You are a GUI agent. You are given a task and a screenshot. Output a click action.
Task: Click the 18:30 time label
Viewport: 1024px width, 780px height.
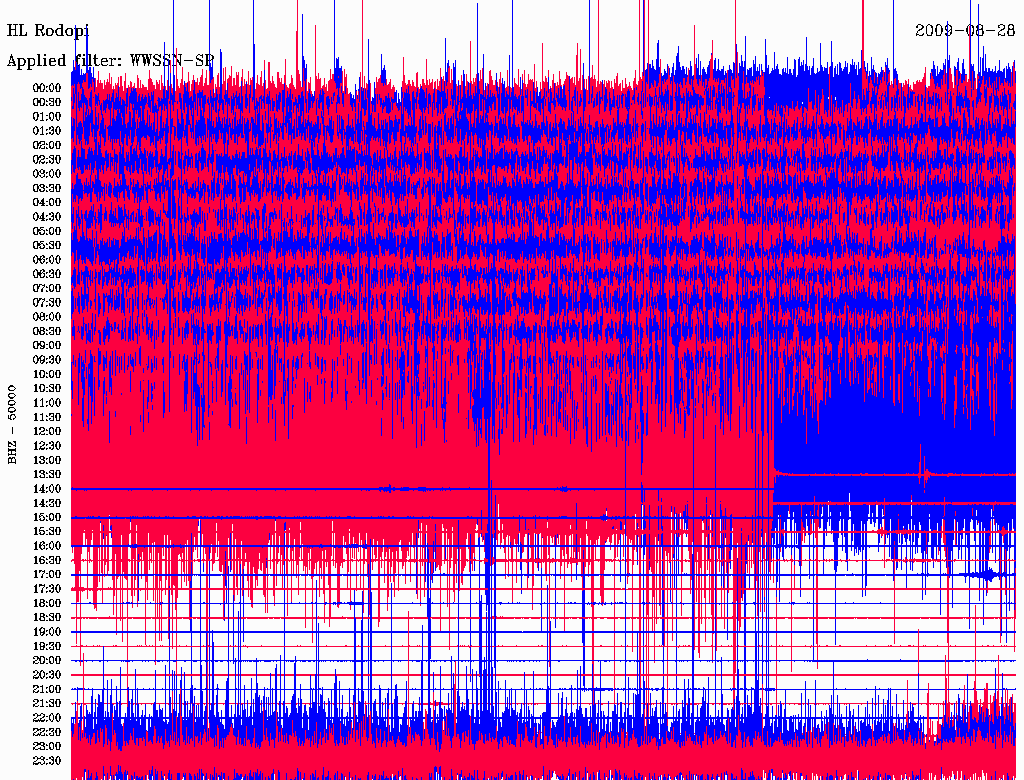(x=47, y=618)
